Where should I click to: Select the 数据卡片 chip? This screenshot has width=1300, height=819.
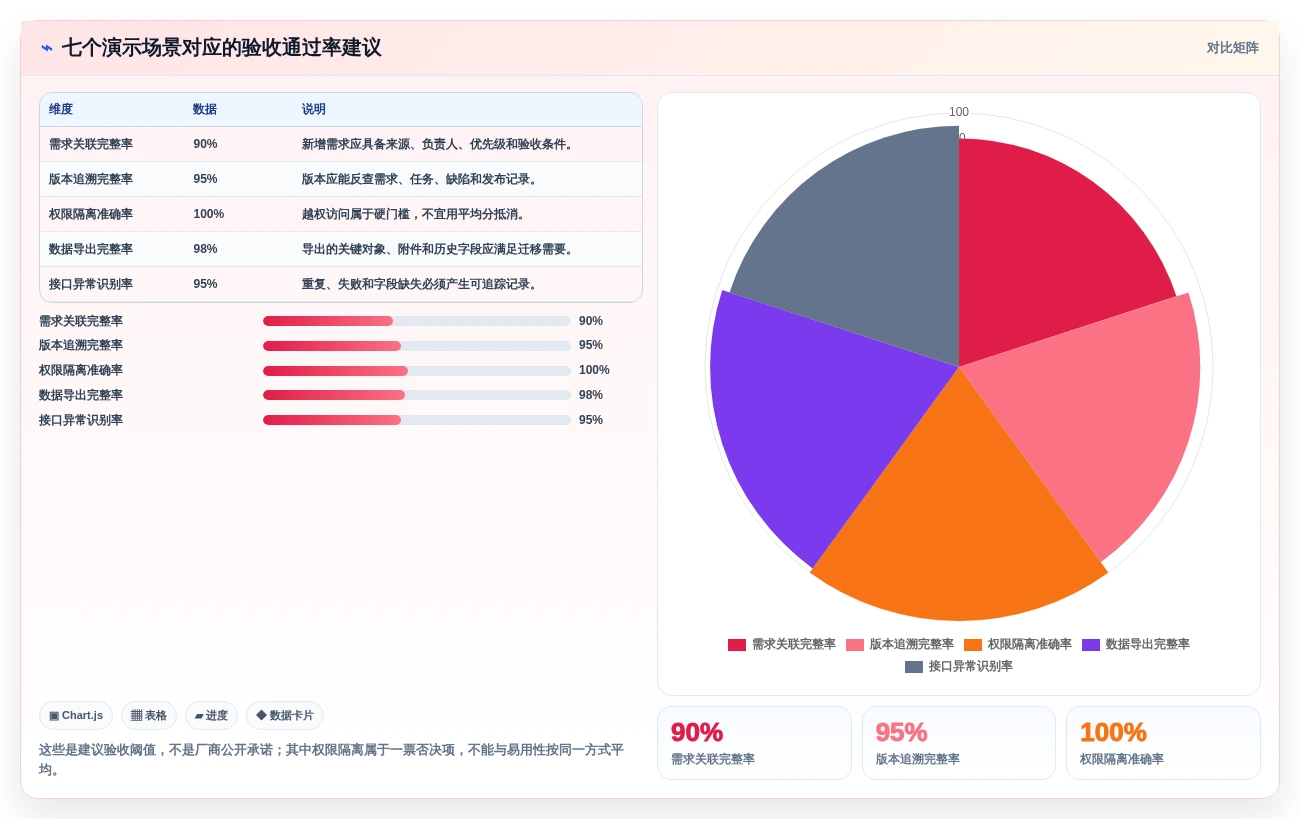pos(285,715)
